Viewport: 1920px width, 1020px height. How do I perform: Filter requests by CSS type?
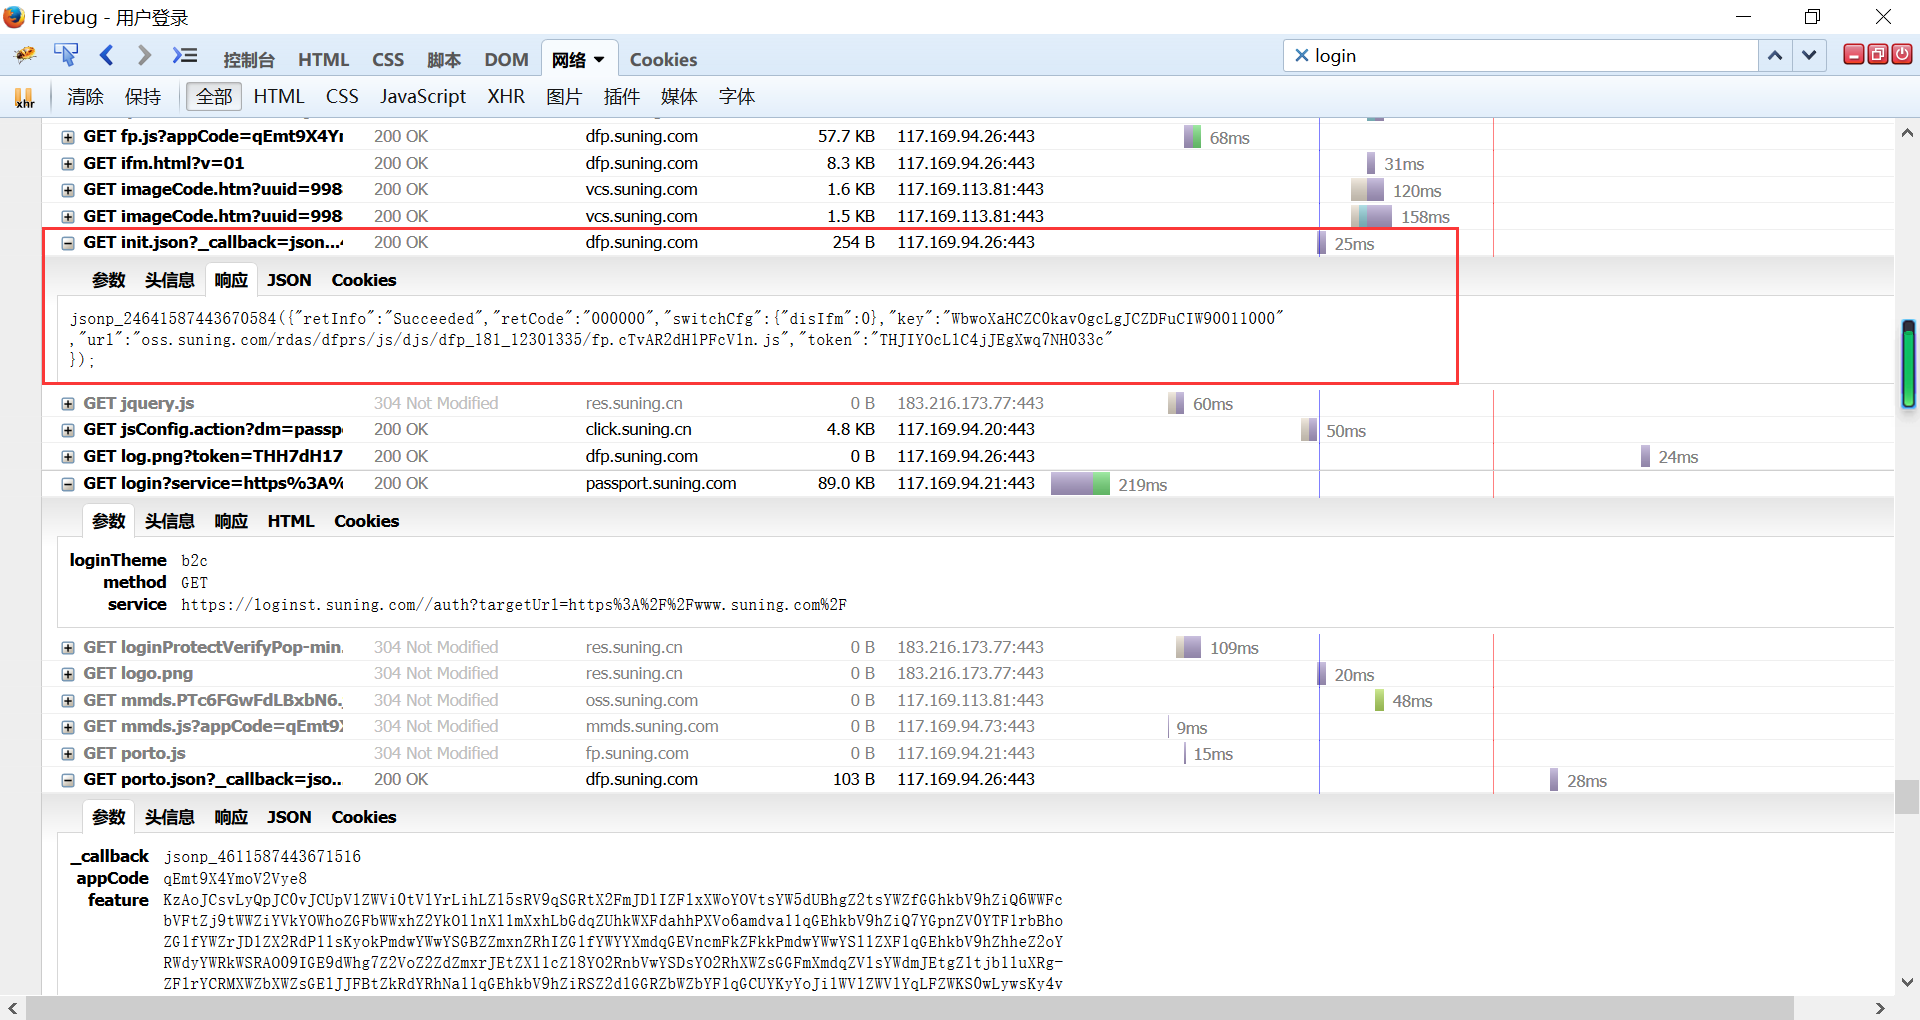(342, 97)
